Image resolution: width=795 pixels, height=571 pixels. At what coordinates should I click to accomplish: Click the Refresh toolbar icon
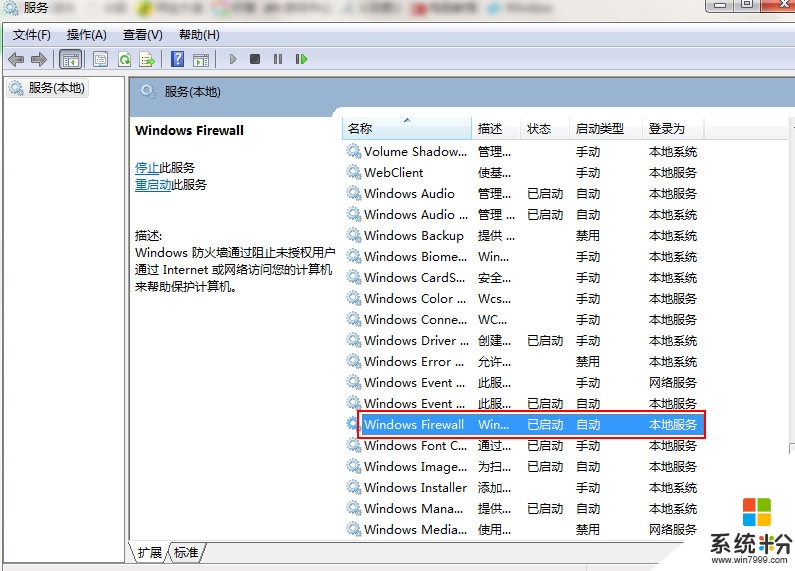point(124,59)
